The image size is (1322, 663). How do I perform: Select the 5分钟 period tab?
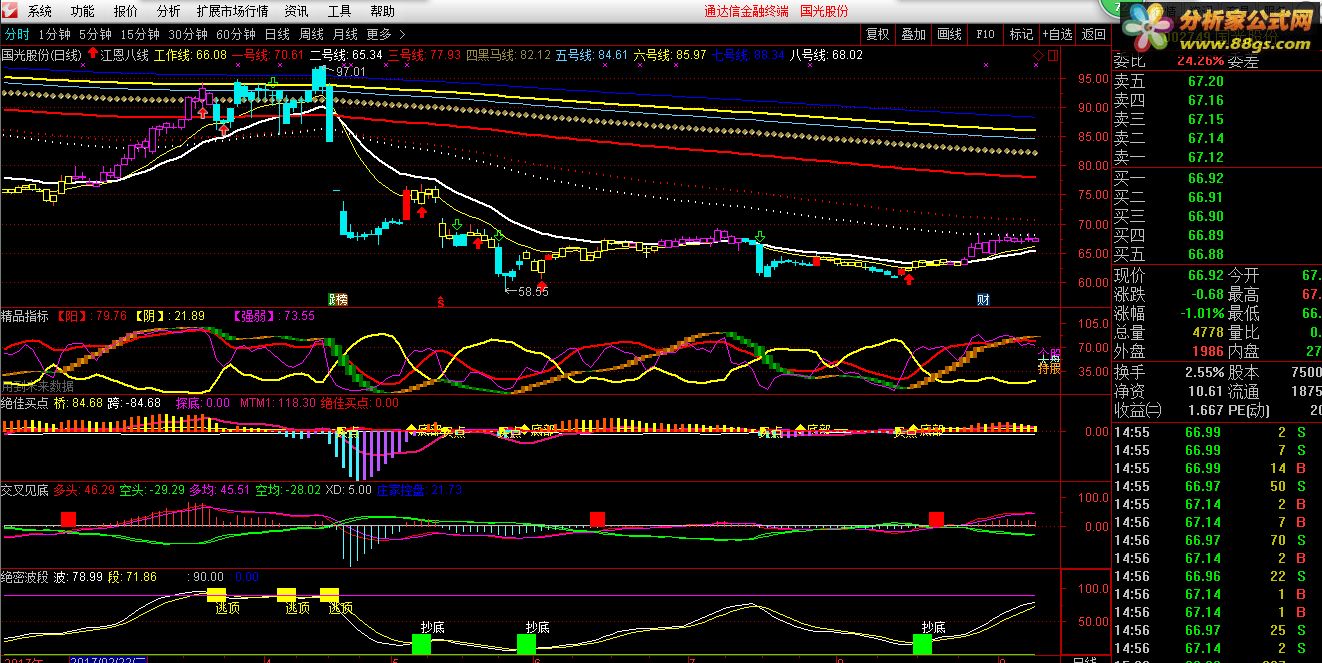[95, 34]
